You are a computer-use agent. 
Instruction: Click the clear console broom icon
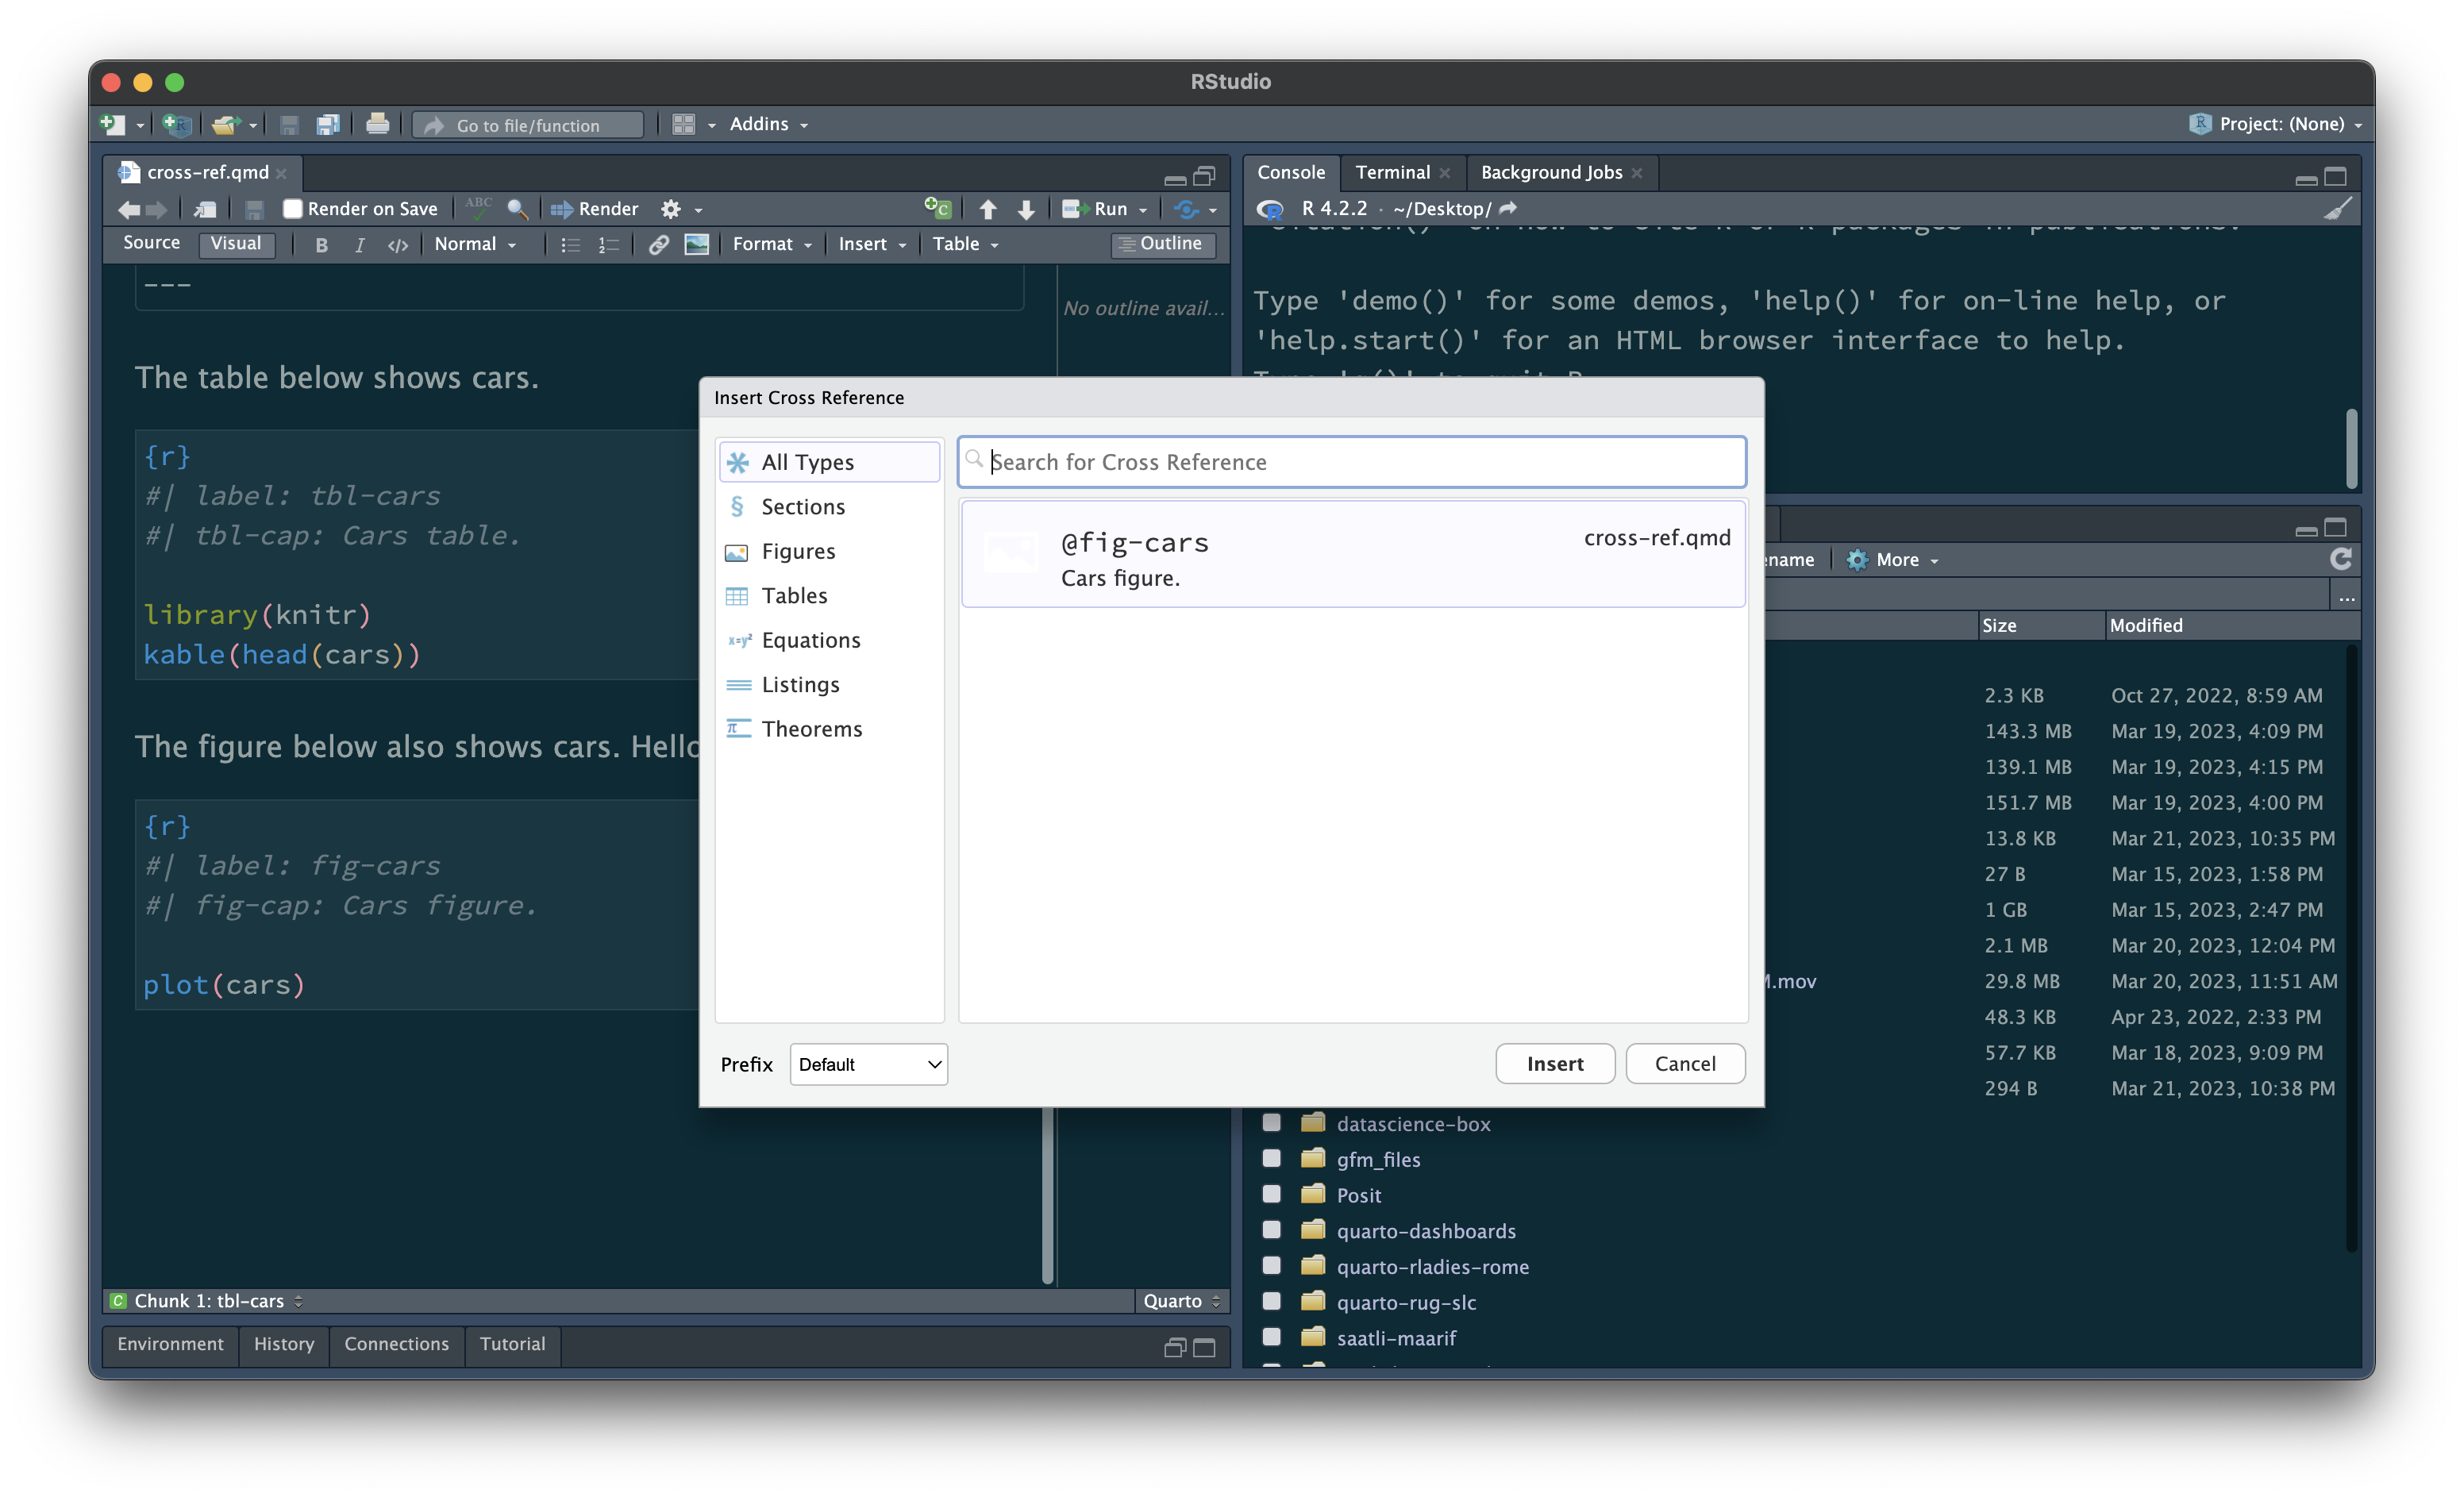pos(2337,209)
